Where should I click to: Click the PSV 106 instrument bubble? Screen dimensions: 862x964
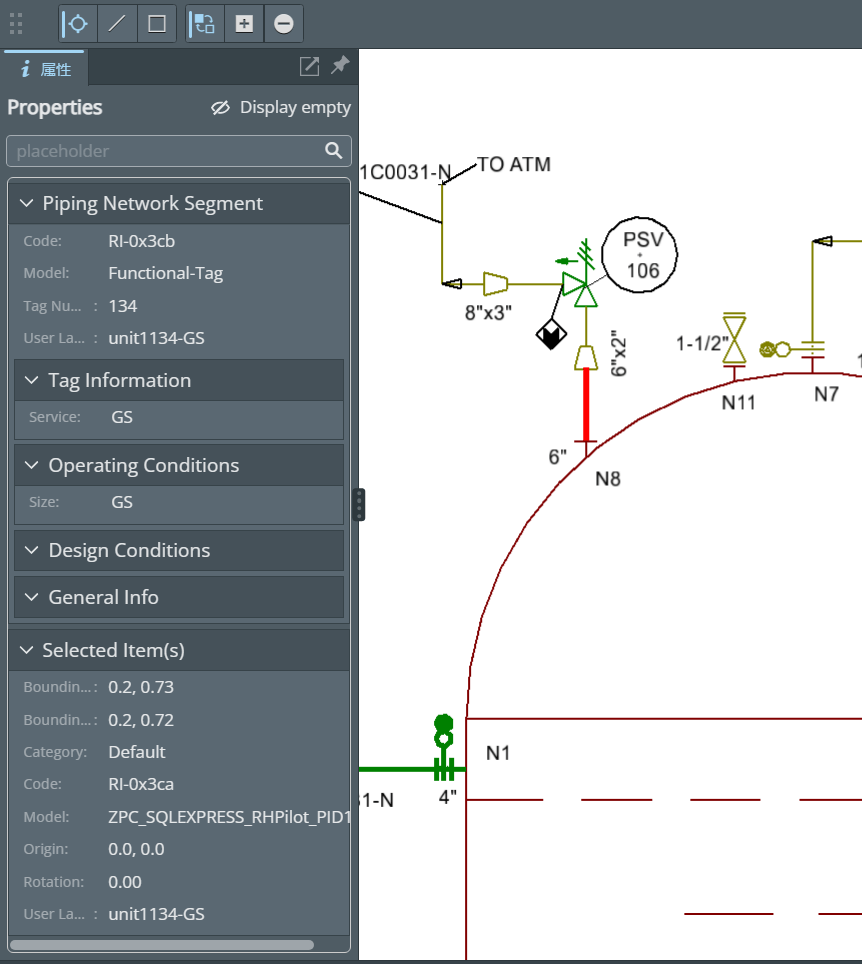click(641, 255)
